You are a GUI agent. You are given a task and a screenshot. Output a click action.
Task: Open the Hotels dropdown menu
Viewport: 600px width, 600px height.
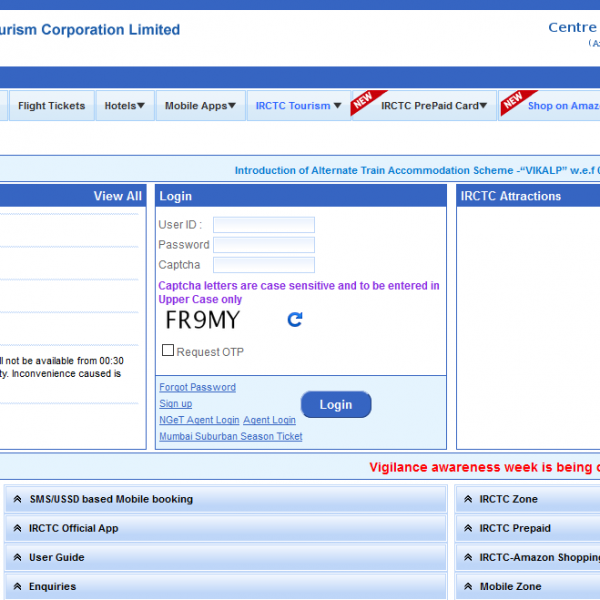click(125, 106)
